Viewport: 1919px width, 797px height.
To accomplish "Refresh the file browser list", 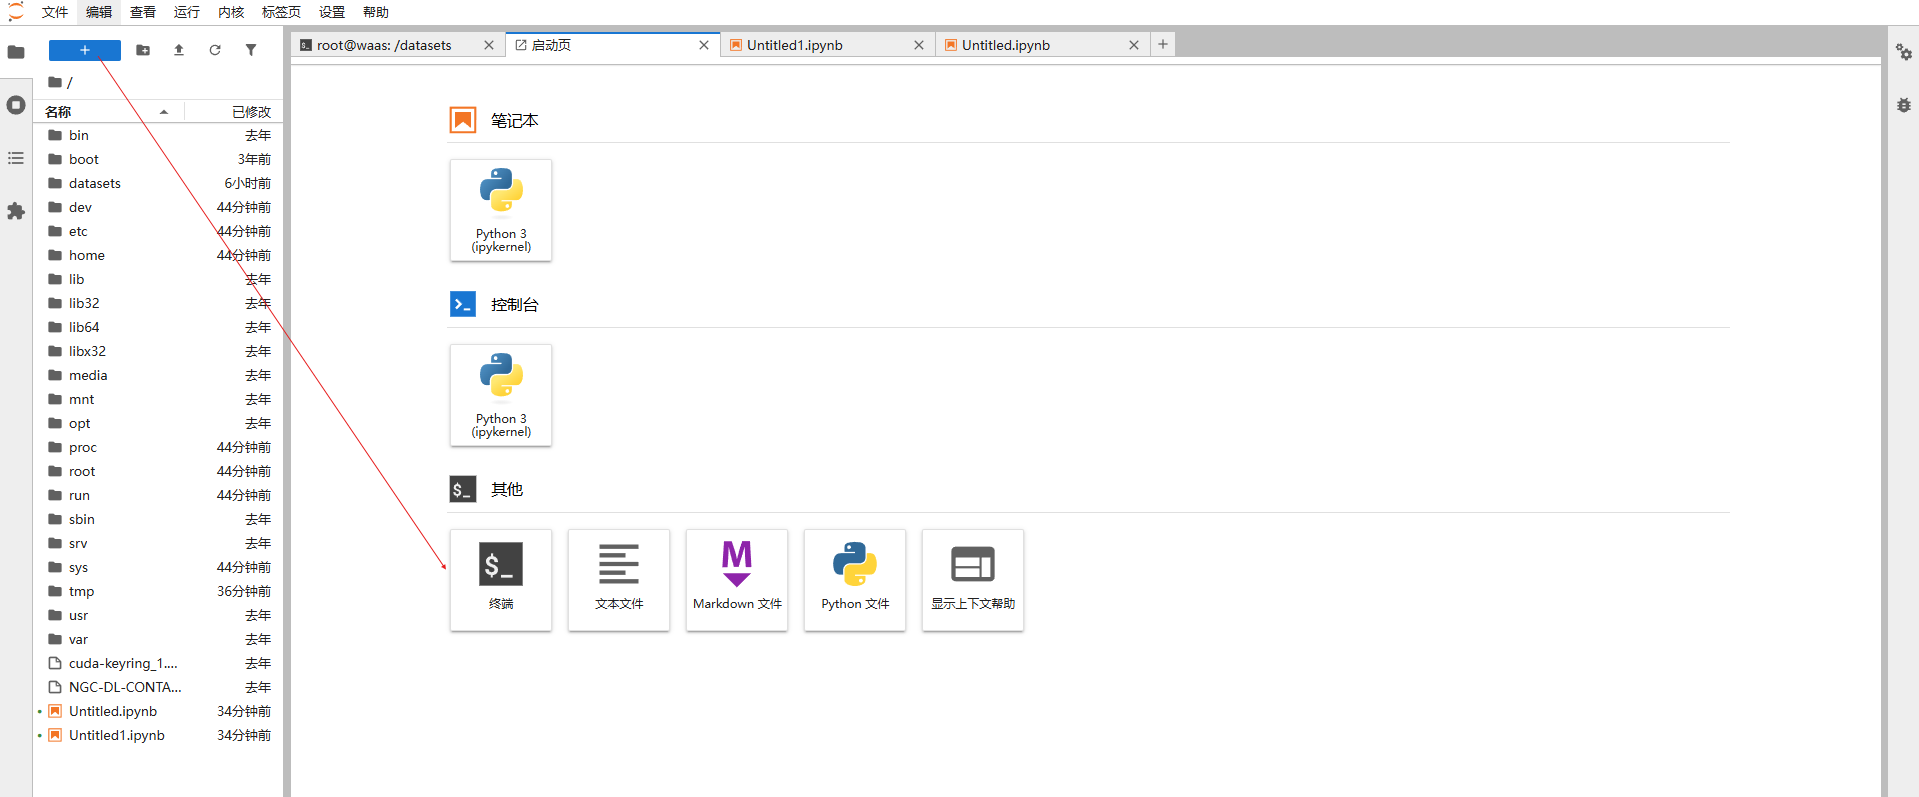I will click(215, 50).
